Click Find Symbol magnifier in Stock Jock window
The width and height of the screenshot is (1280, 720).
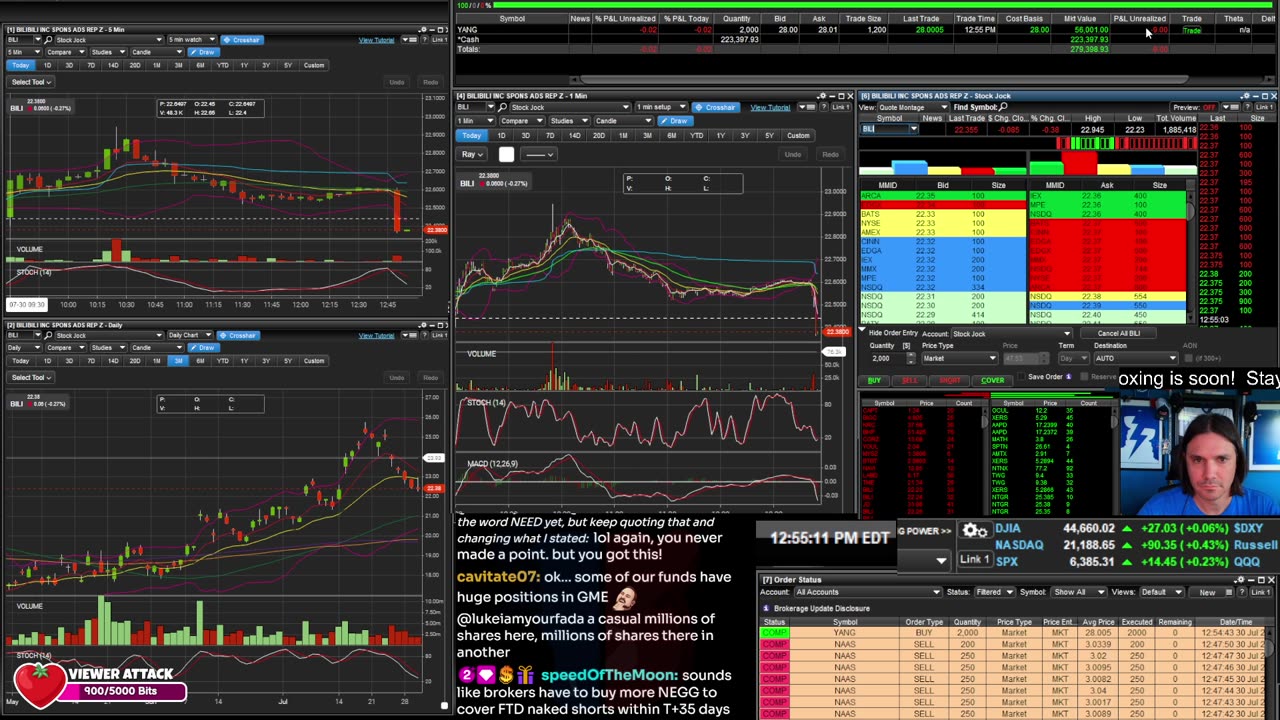coord(1002,106)
